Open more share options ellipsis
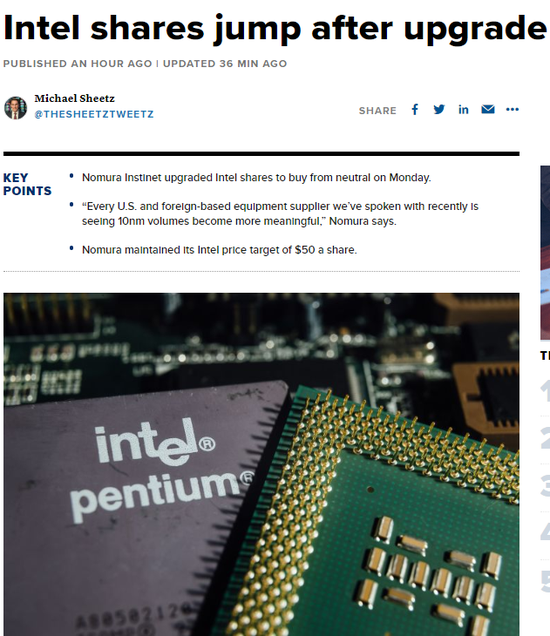The image size is (550, 636). (x=512, y=110)
